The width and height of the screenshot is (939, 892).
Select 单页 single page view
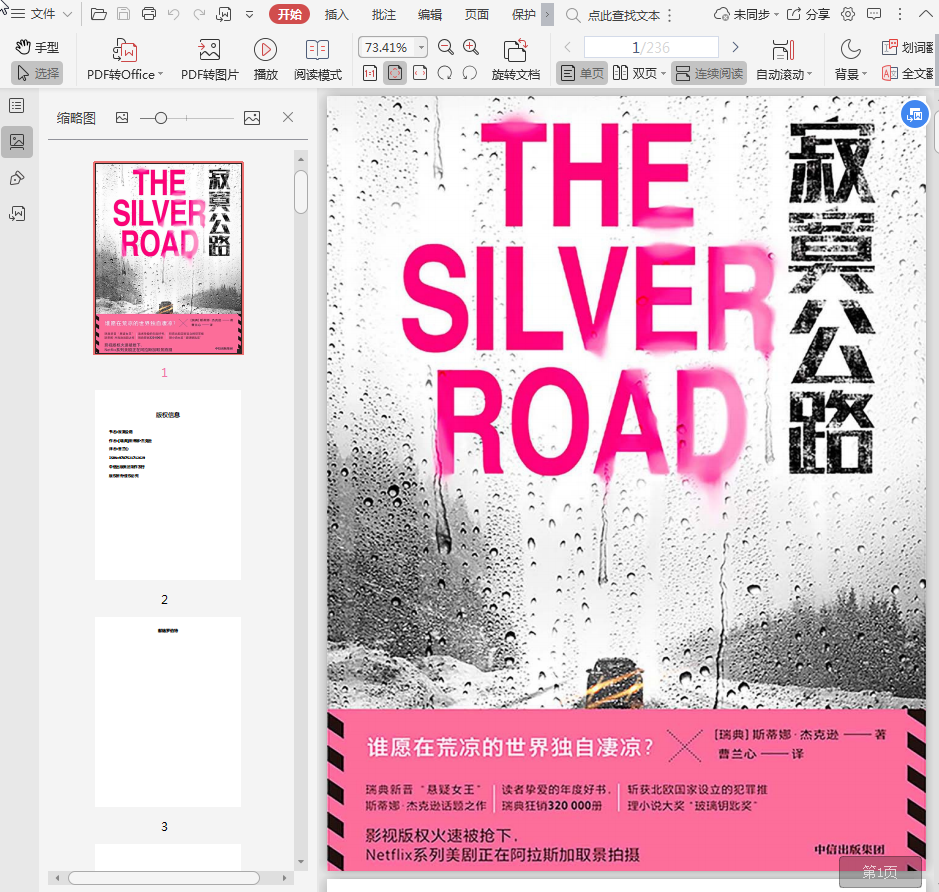(x=582, y=73)
